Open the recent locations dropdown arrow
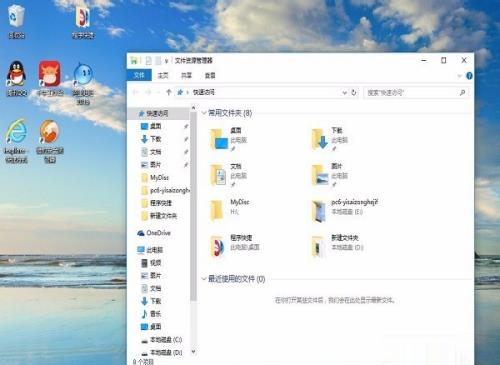 [158, 93]
